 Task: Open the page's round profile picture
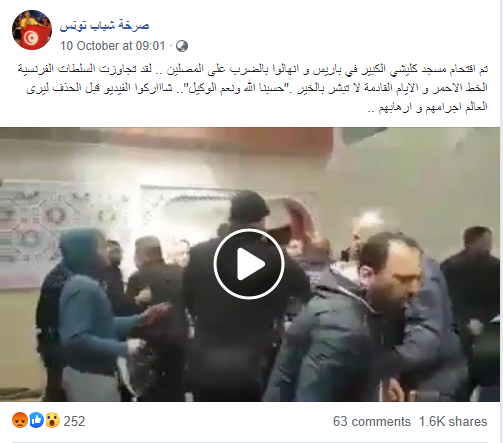(32, 30)
